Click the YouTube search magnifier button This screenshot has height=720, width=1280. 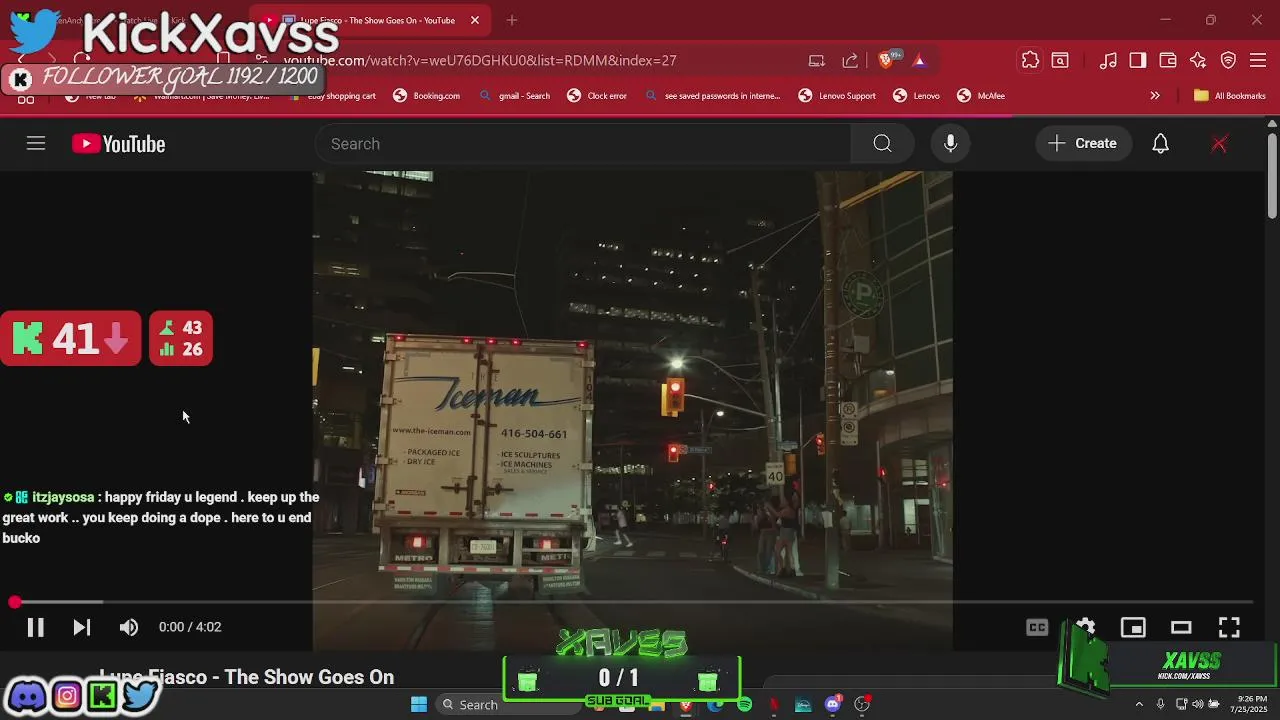(x=882, y=144)
